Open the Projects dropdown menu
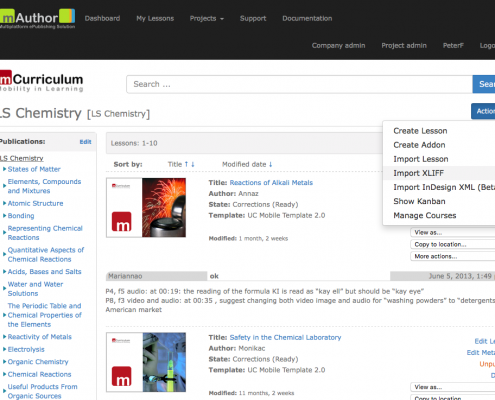Viewport: 495px width, 400px height. (207, 18)
